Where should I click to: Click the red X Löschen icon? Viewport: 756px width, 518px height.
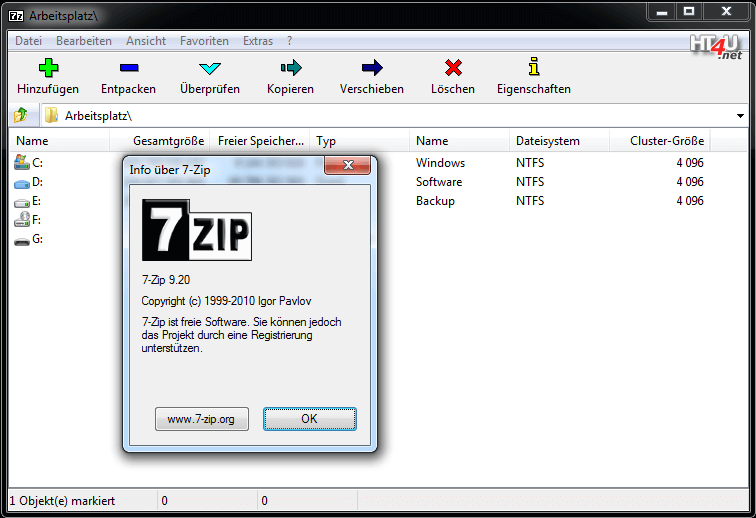click(453, 68)
